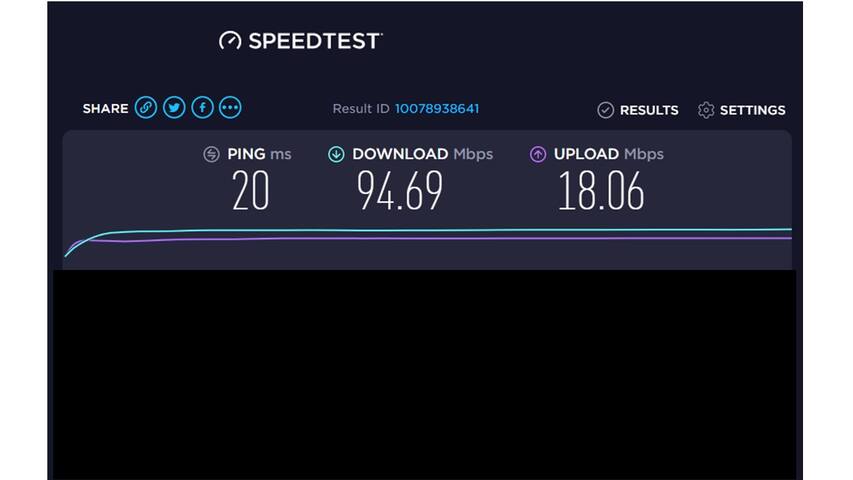The image size is (853, 480).
Task: Click the 18.06 upload speed value
Action: click(x=601, y=190)
